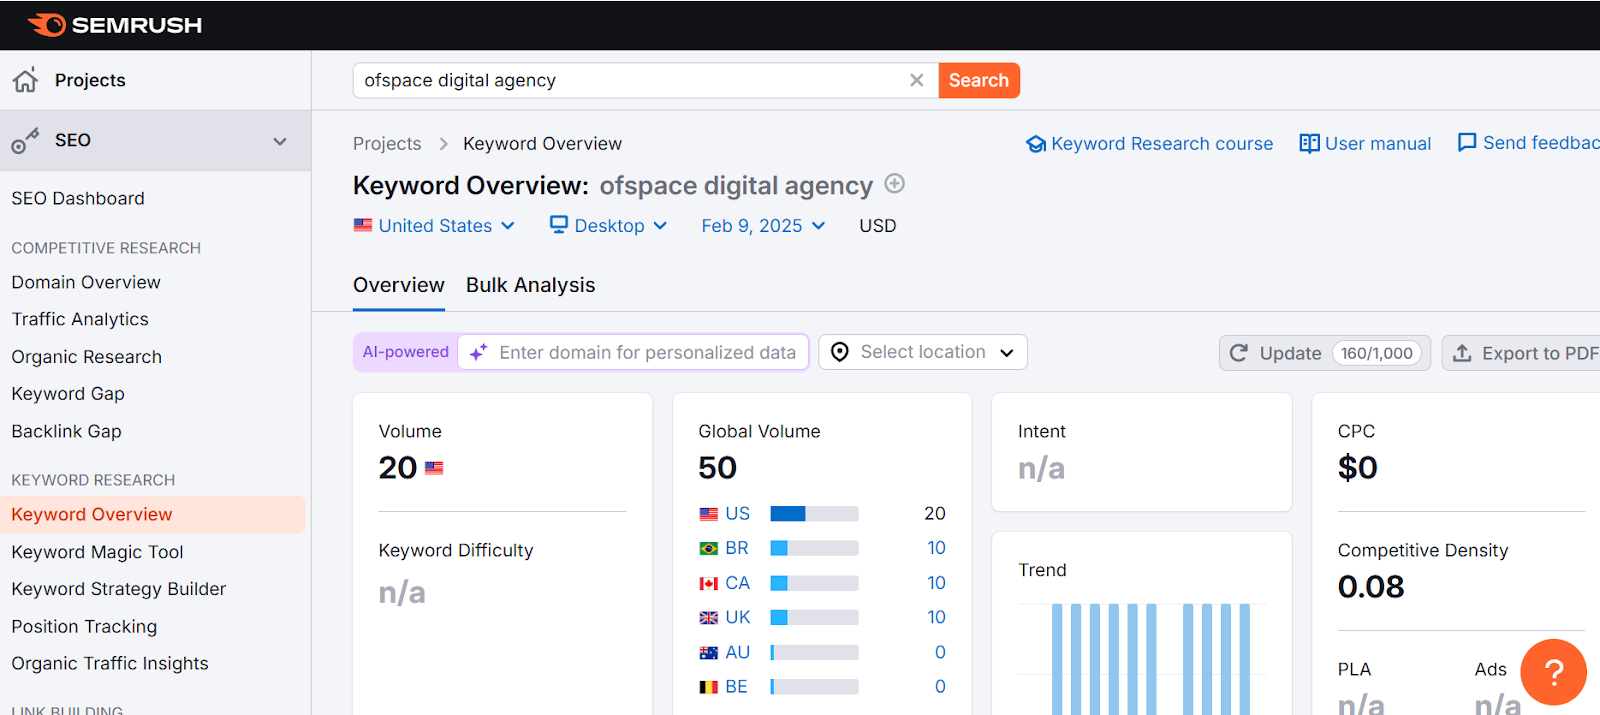Click the Brazil flag in Global Volume
The width and height of the screenshot is (1600, 715).
click(x=709, y=548)
